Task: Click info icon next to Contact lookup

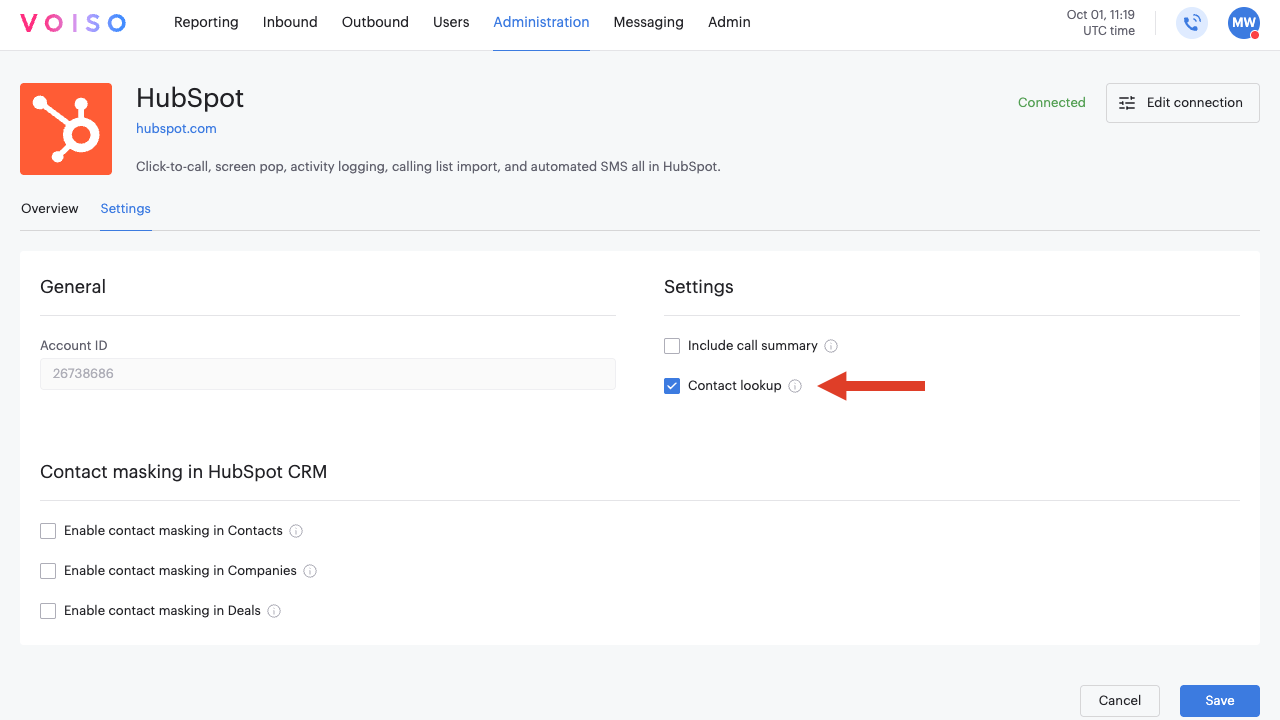Action: (x=795, y=386)
